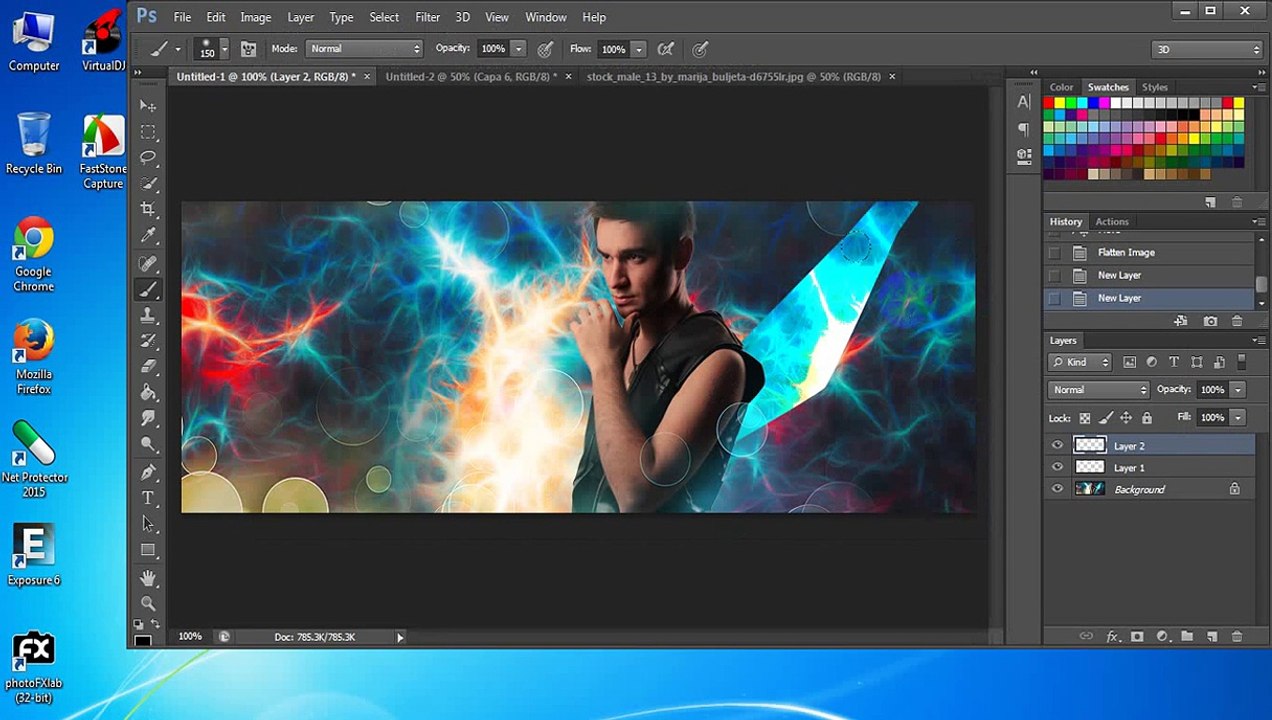1272x720 pixels.
Task: Open the layer Fill dropdown arrow
Action: [x=1238, y=417]
